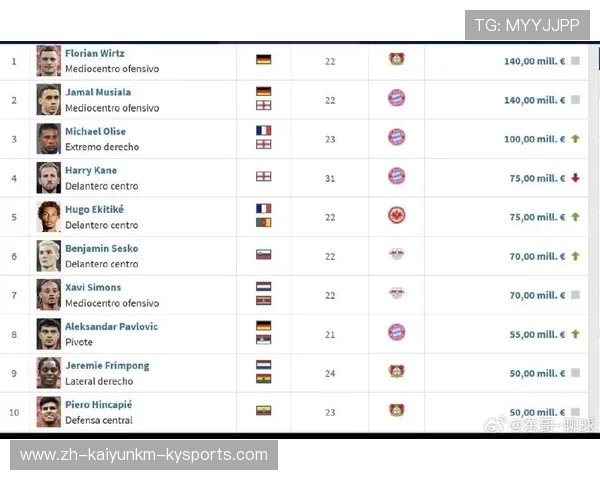Open Florian Wirtz's player profile link

(x=95, y=53)
